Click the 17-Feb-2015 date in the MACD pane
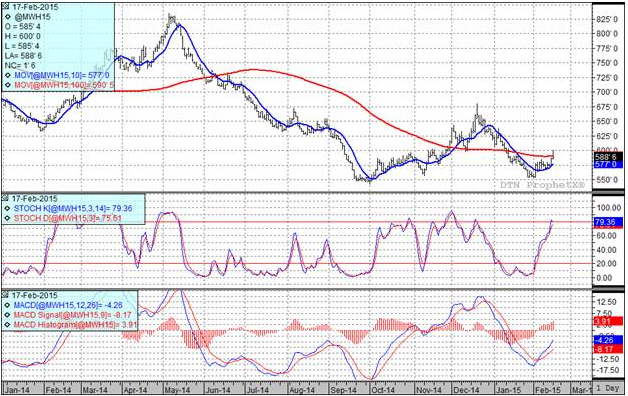The height and width of the screenshot is (396, 628). (35, 295)
